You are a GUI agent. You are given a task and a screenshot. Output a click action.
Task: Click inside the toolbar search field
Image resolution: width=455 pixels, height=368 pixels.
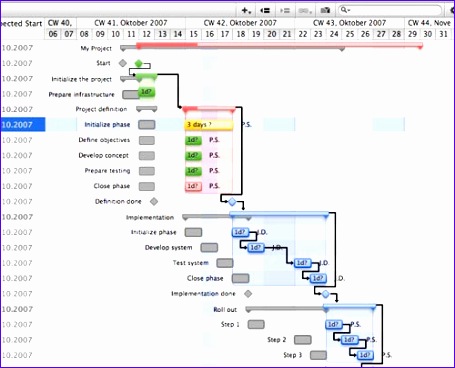[390, 10]
